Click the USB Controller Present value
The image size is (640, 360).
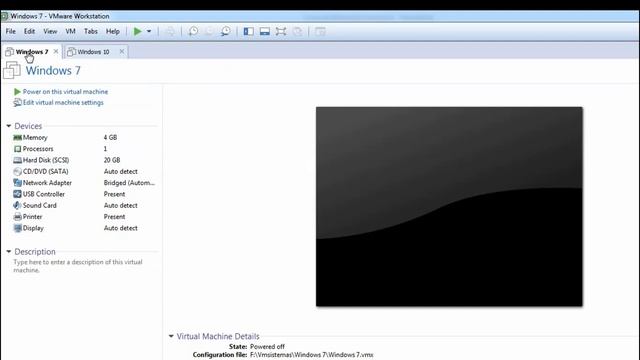(114, 194)
